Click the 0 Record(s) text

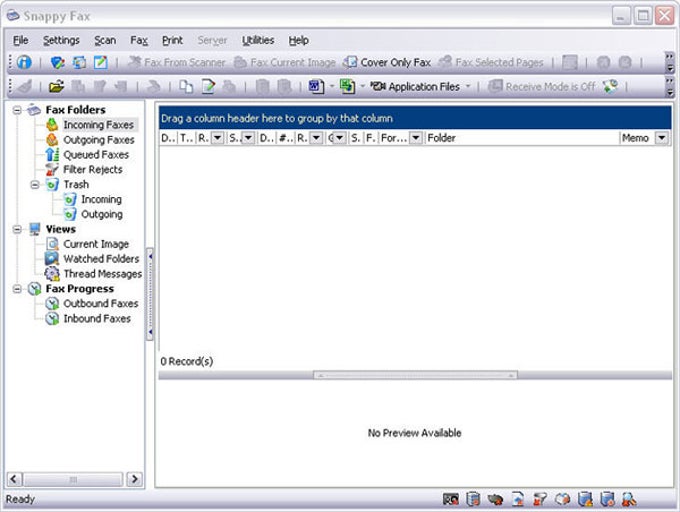tap(186, 361)
